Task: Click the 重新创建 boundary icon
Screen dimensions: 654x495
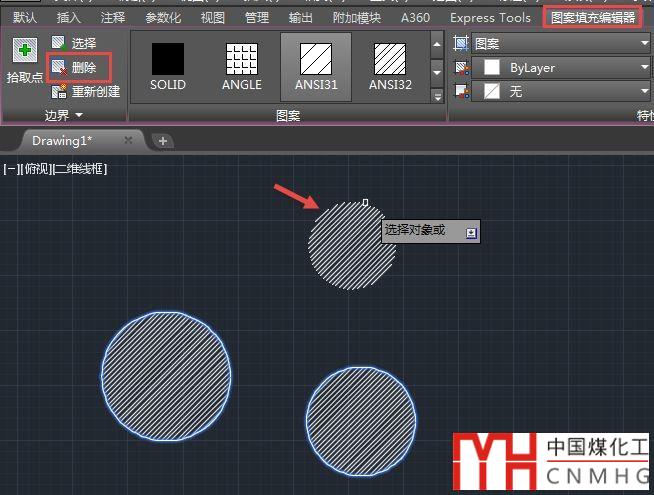Action: click(59, 91)
